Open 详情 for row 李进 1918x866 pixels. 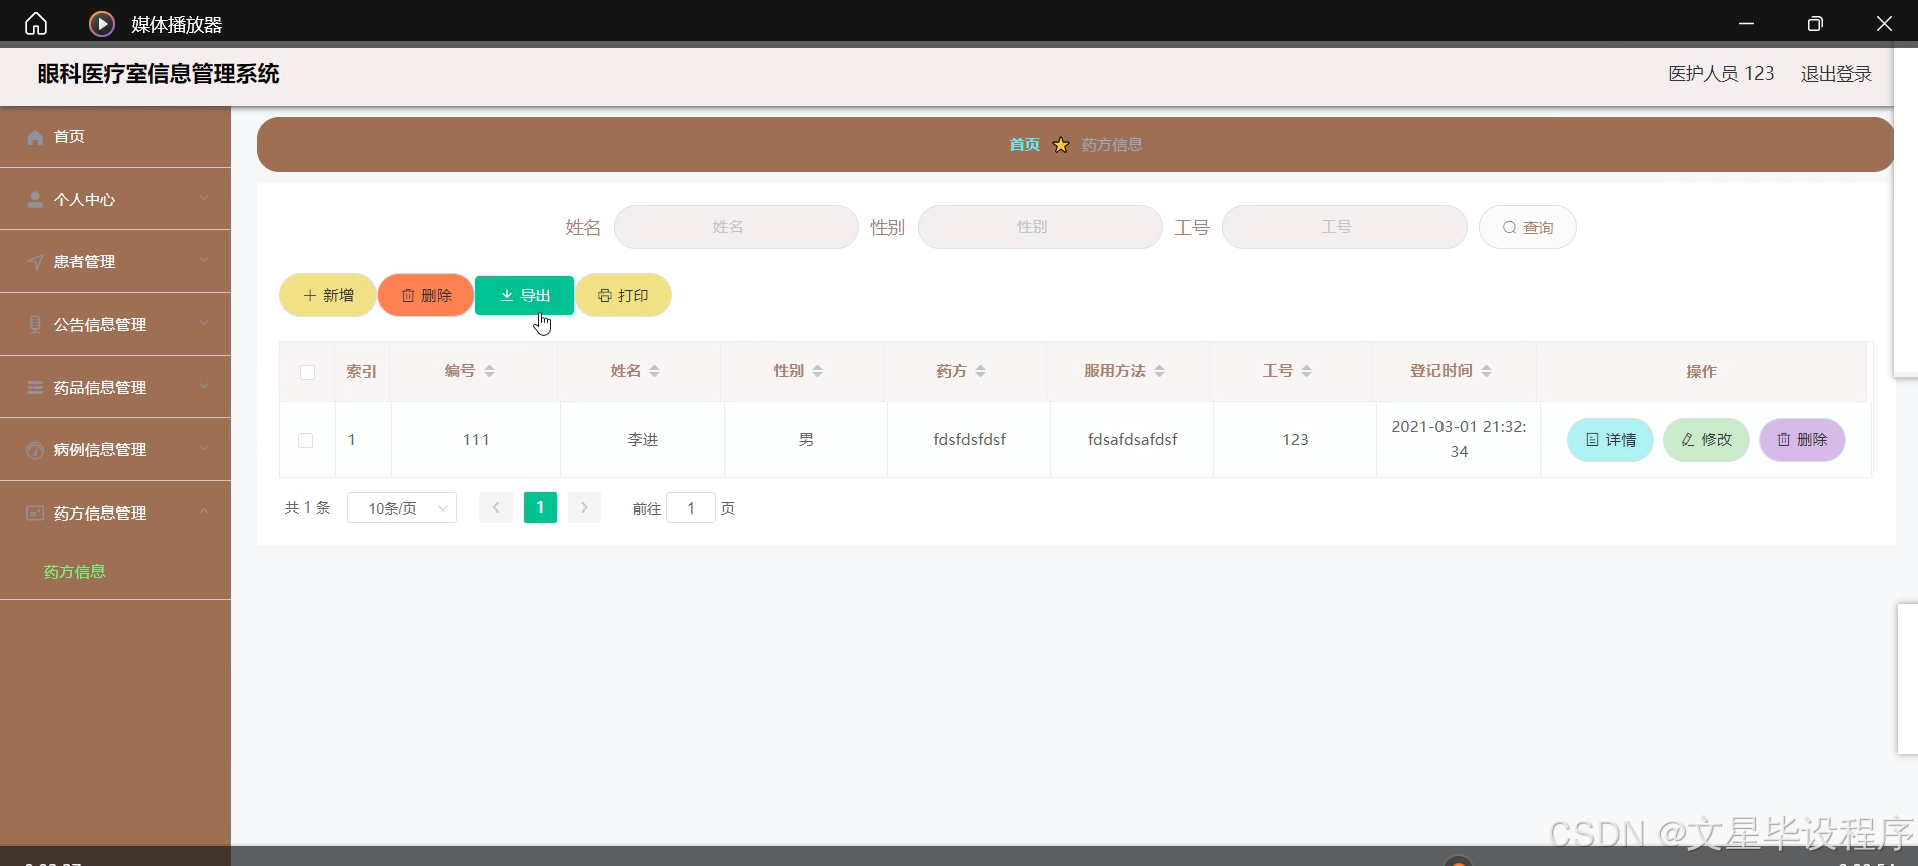point(1610,440)
